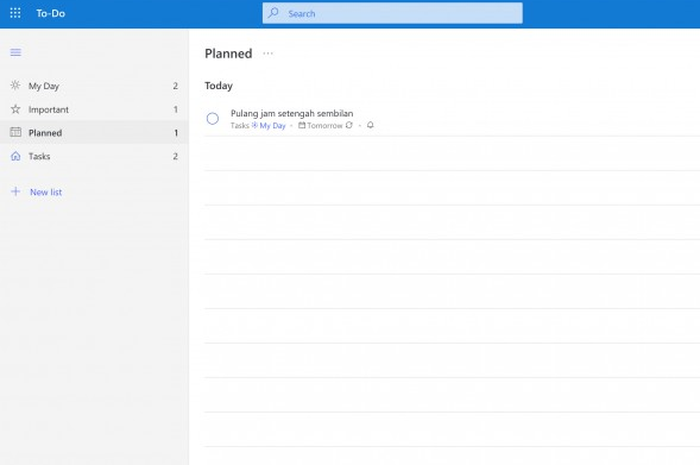
Task: Open the My Day list
Action: [x=94, y=86]
